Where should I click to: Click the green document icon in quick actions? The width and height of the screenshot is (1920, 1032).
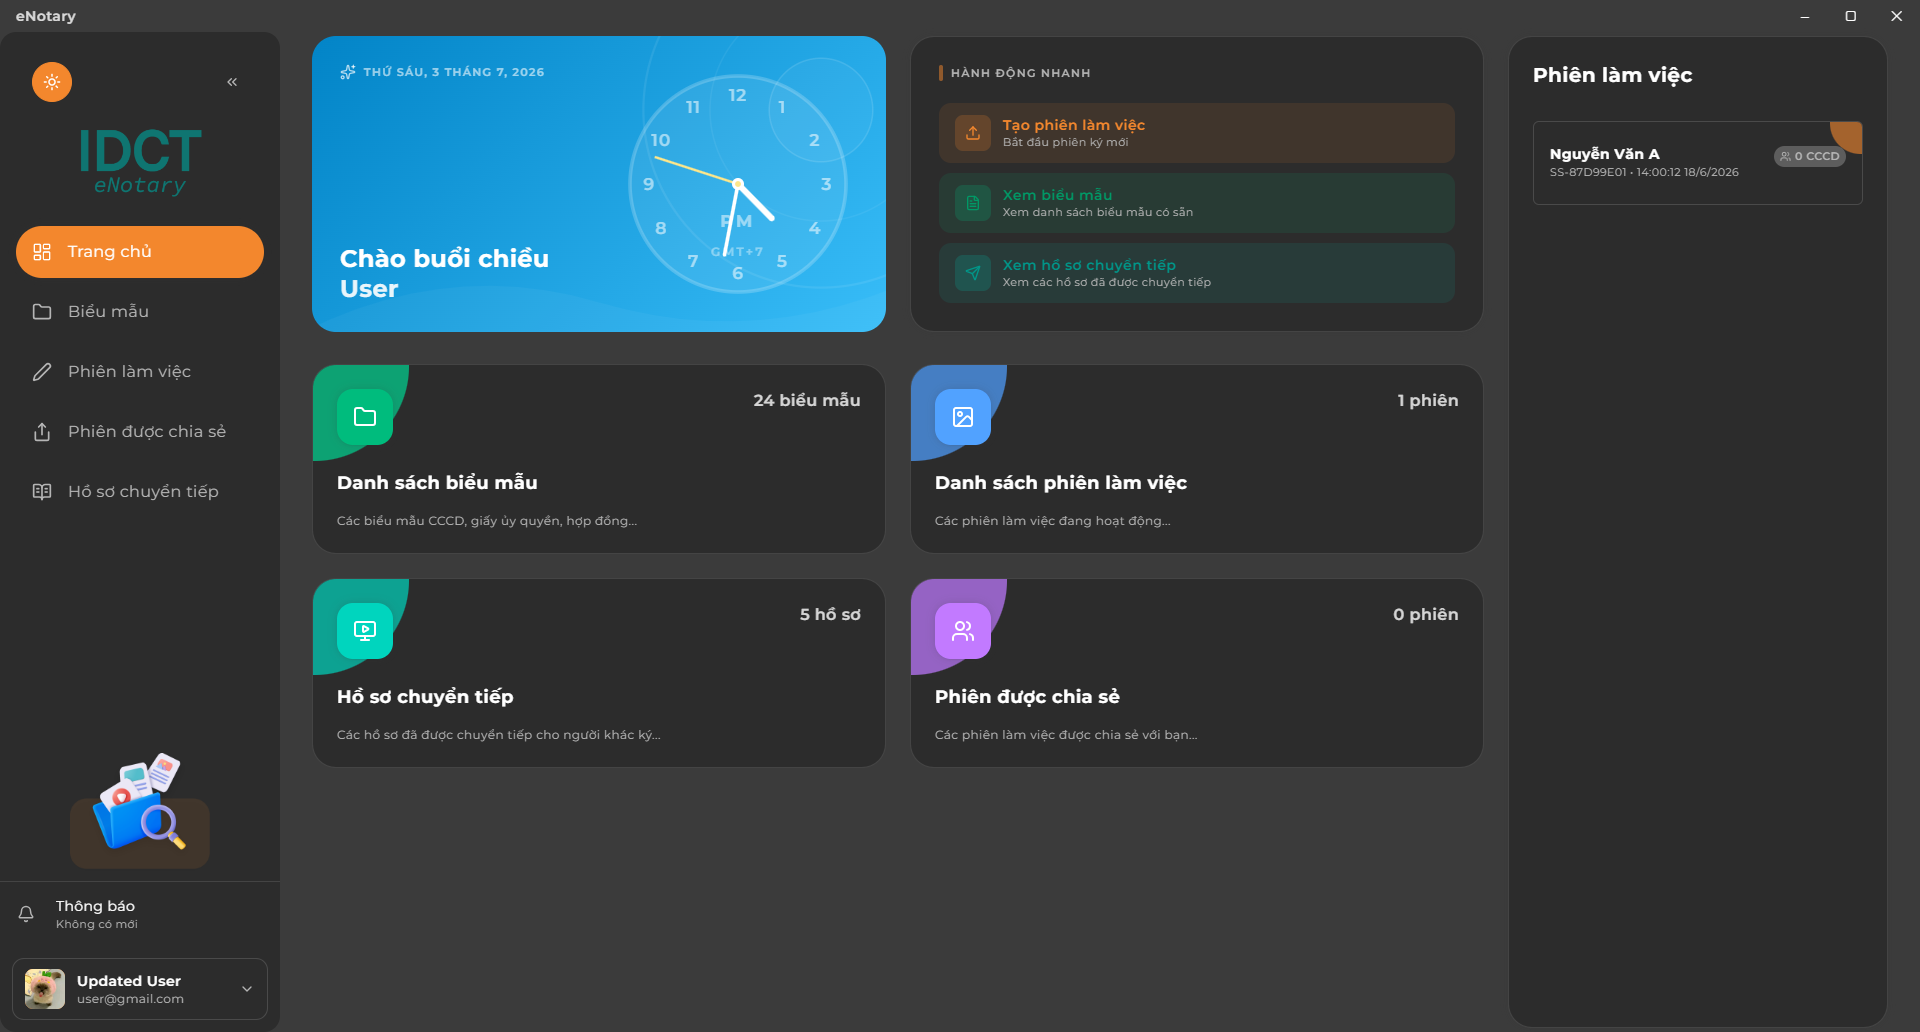coord(973,203)
